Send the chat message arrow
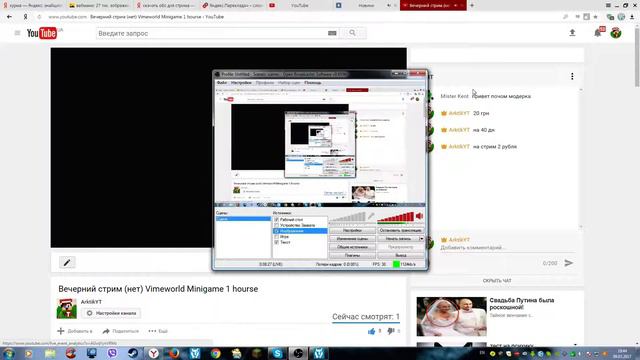640x360 pixels. [569, 263]
